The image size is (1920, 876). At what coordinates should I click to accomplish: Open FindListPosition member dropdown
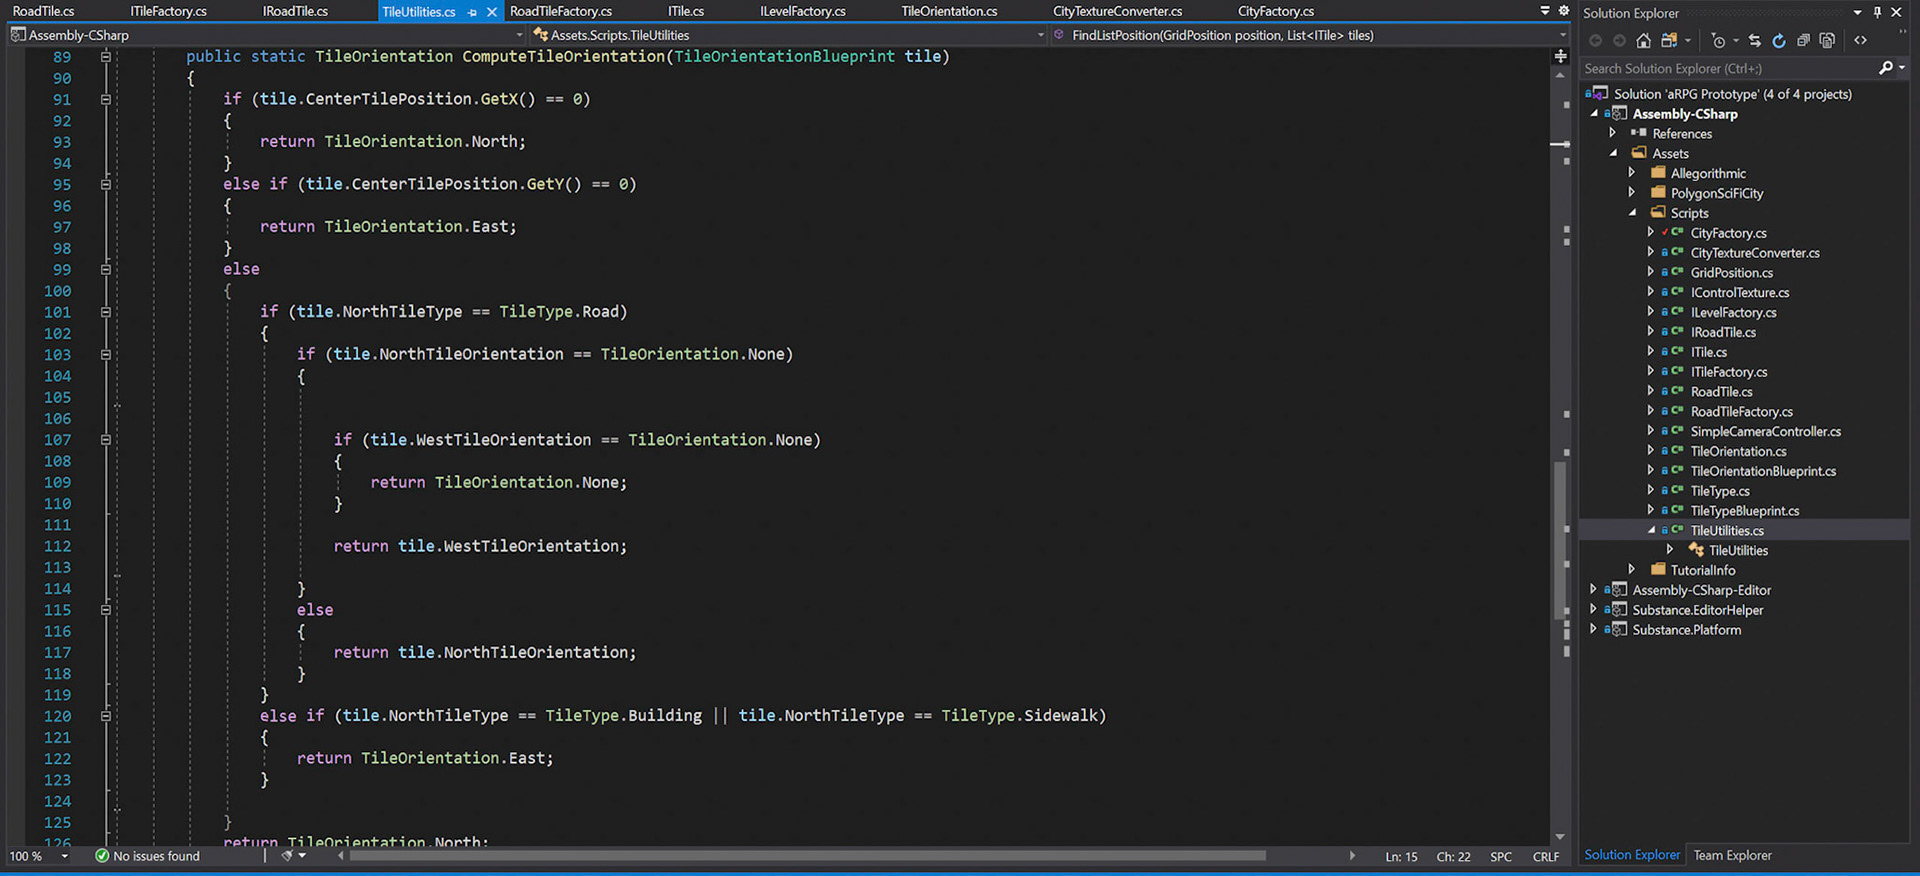coord(1562,35)
